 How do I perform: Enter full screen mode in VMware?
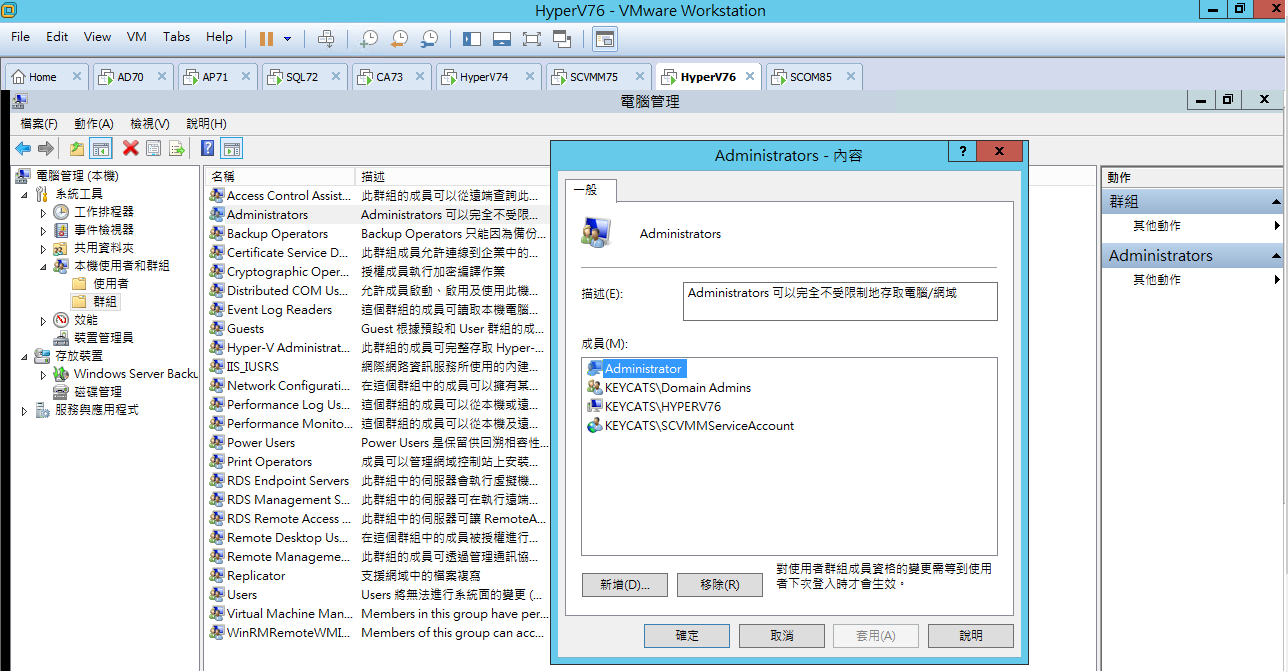[x=532, y=38]
